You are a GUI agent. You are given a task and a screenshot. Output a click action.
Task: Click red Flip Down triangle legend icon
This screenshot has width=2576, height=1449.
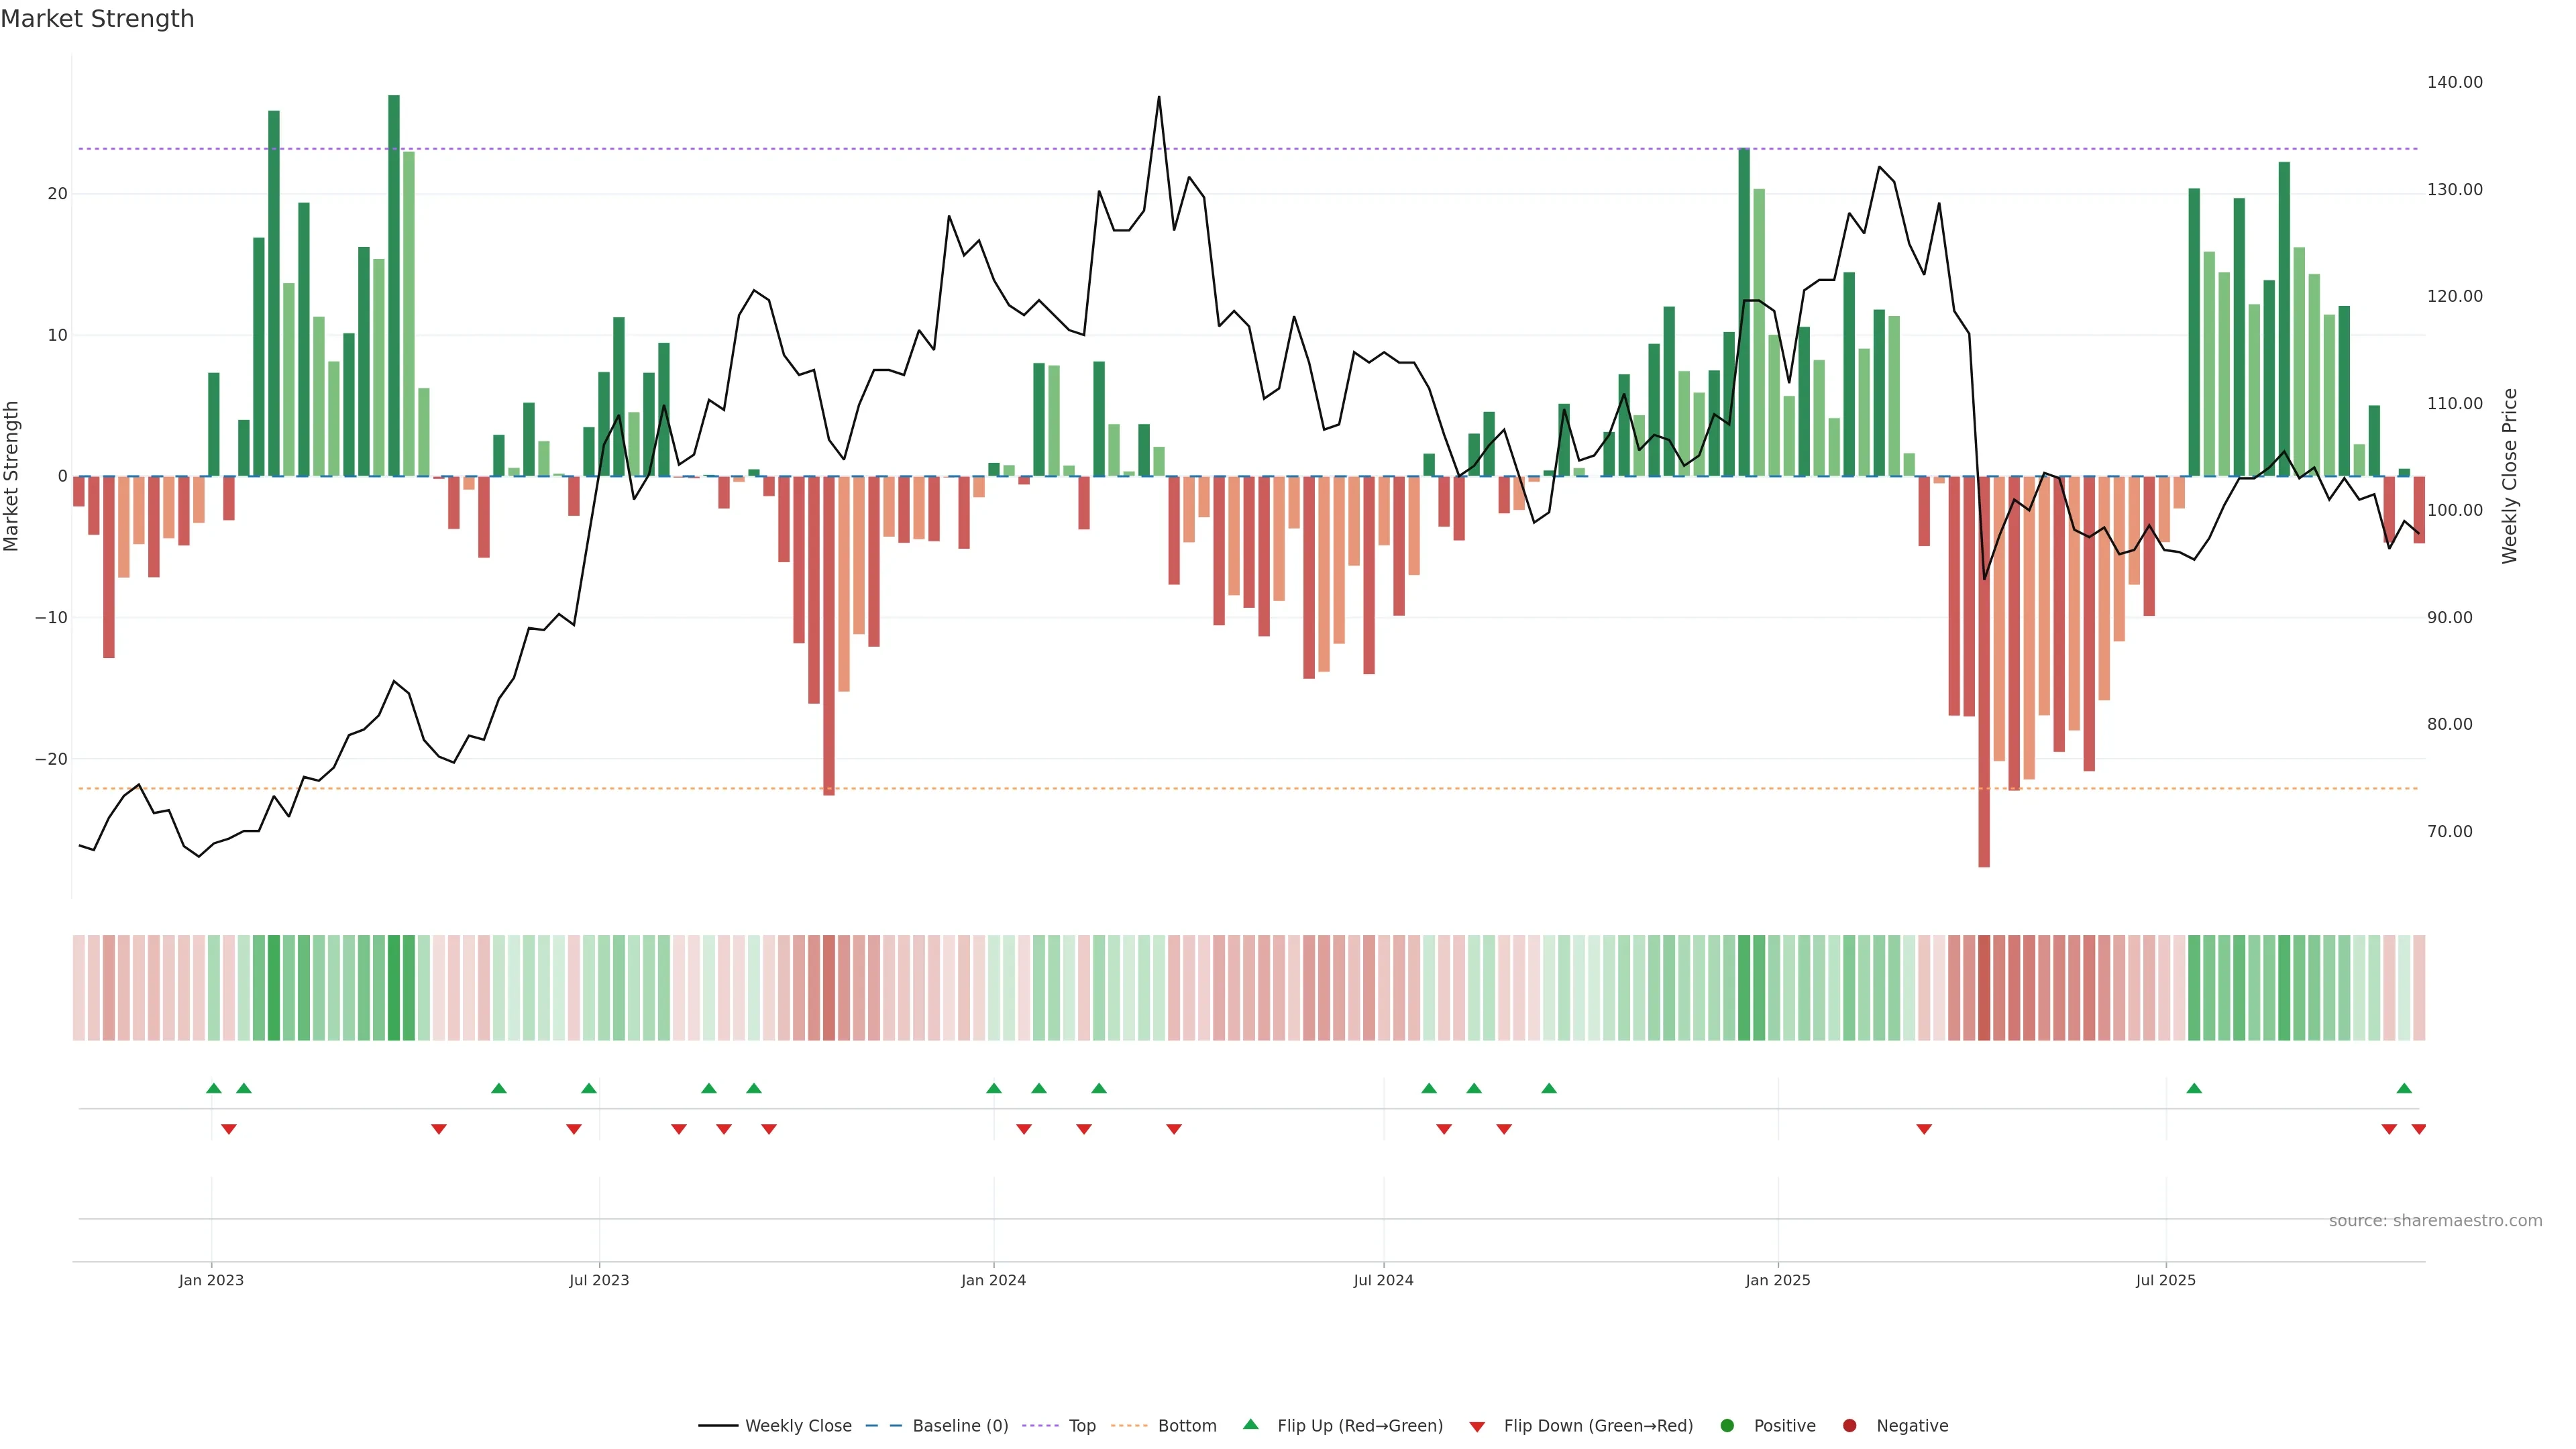click(1477, 1427)
